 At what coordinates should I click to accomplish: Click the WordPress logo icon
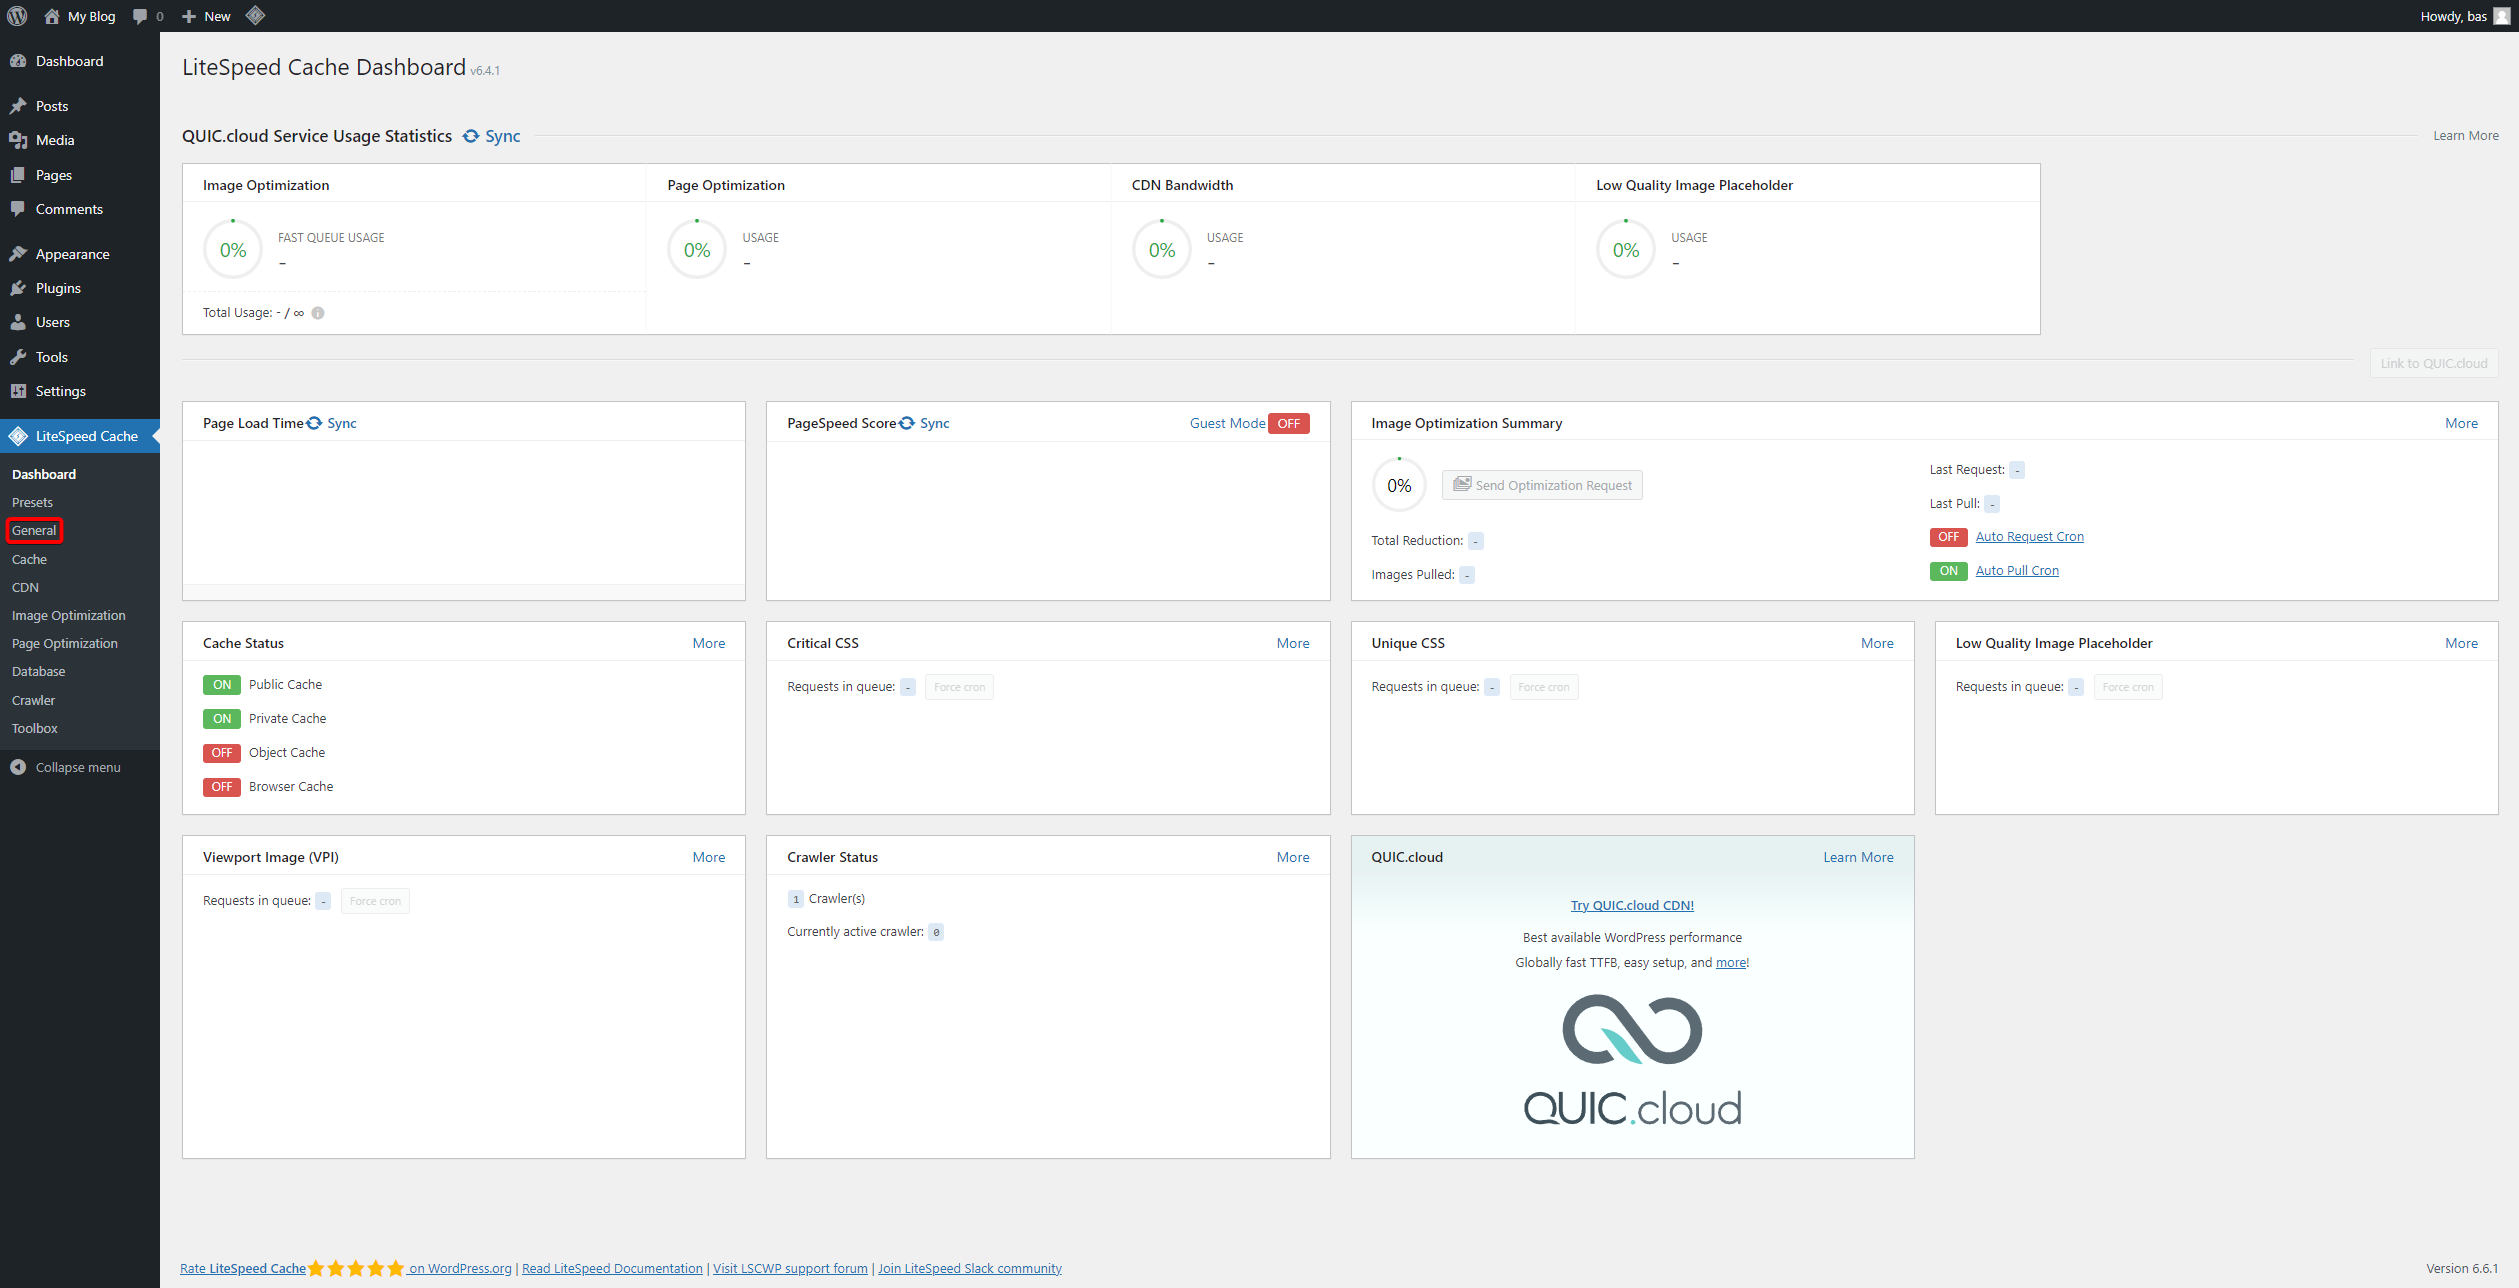(x=17, y=16)
